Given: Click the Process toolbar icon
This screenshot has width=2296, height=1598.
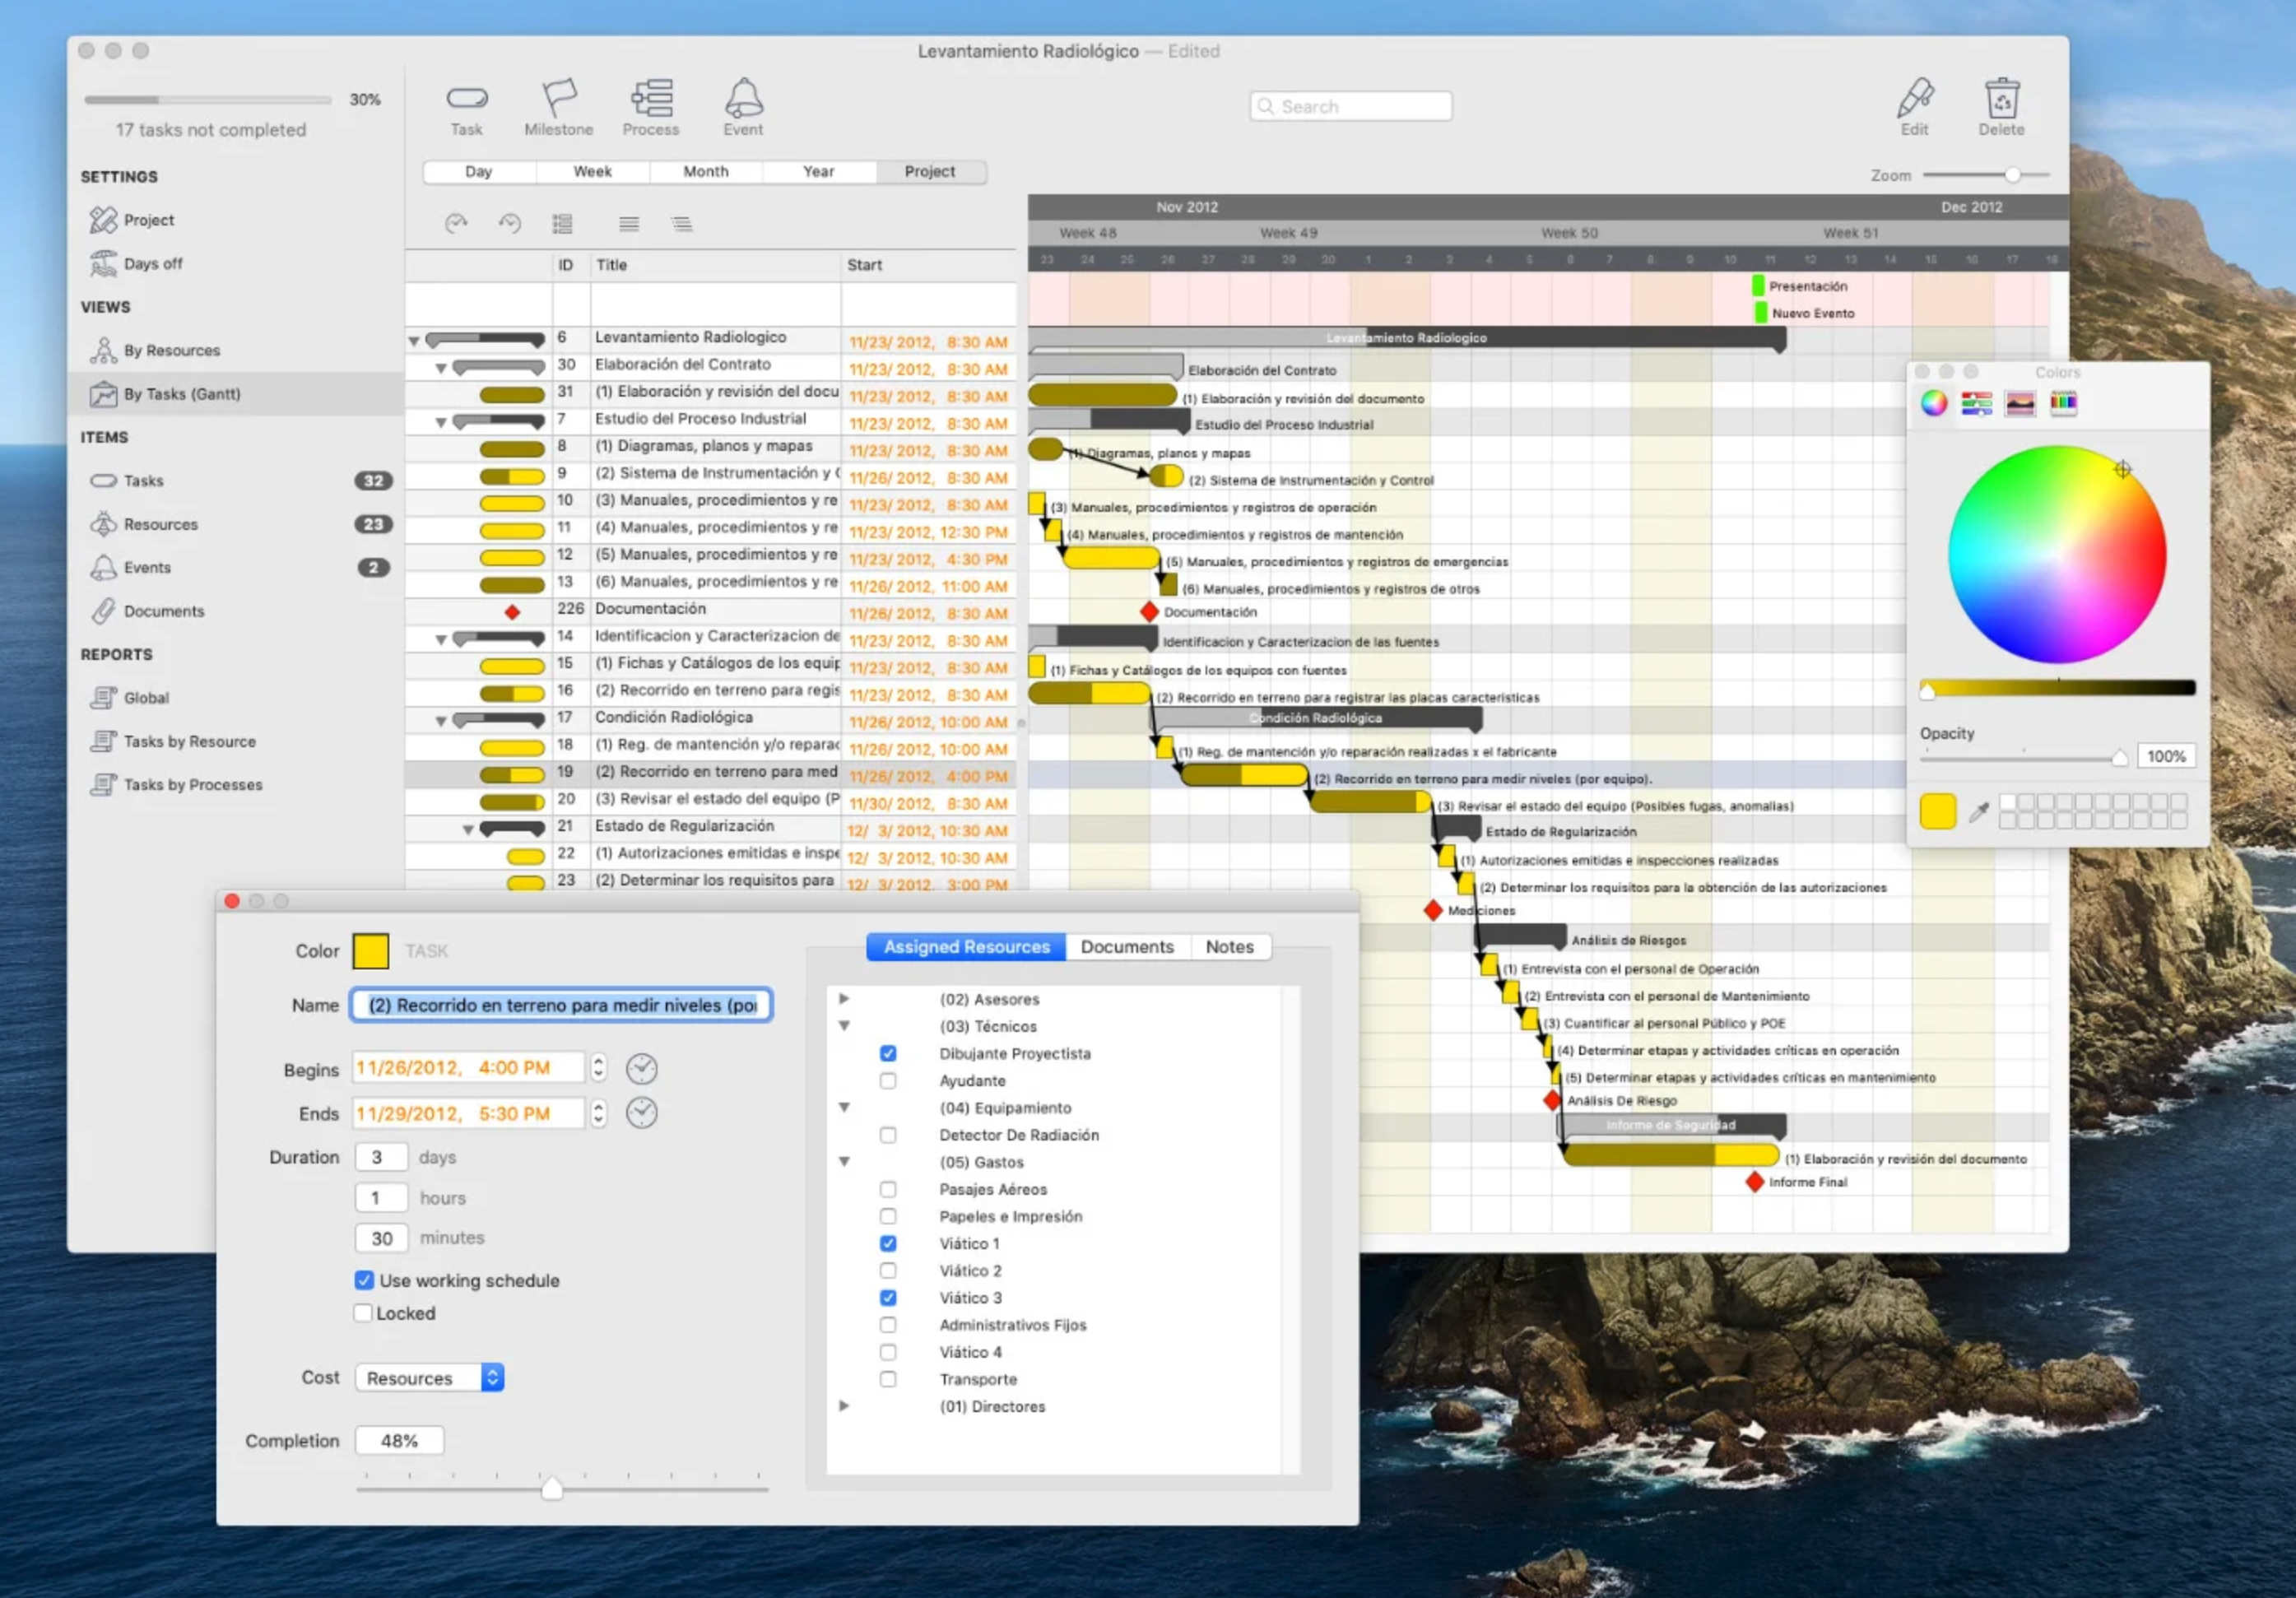Looking at the screenshot, I should coord(651,108).
